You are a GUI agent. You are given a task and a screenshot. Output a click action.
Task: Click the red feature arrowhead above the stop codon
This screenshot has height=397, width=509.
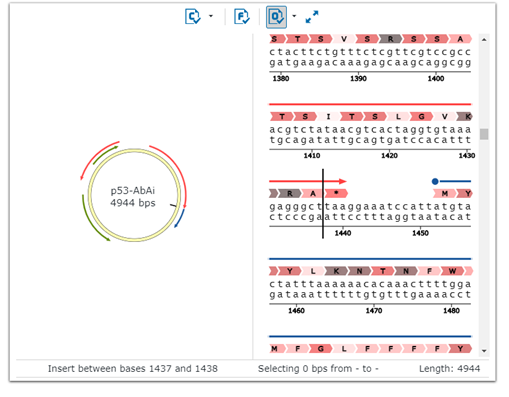343,181
